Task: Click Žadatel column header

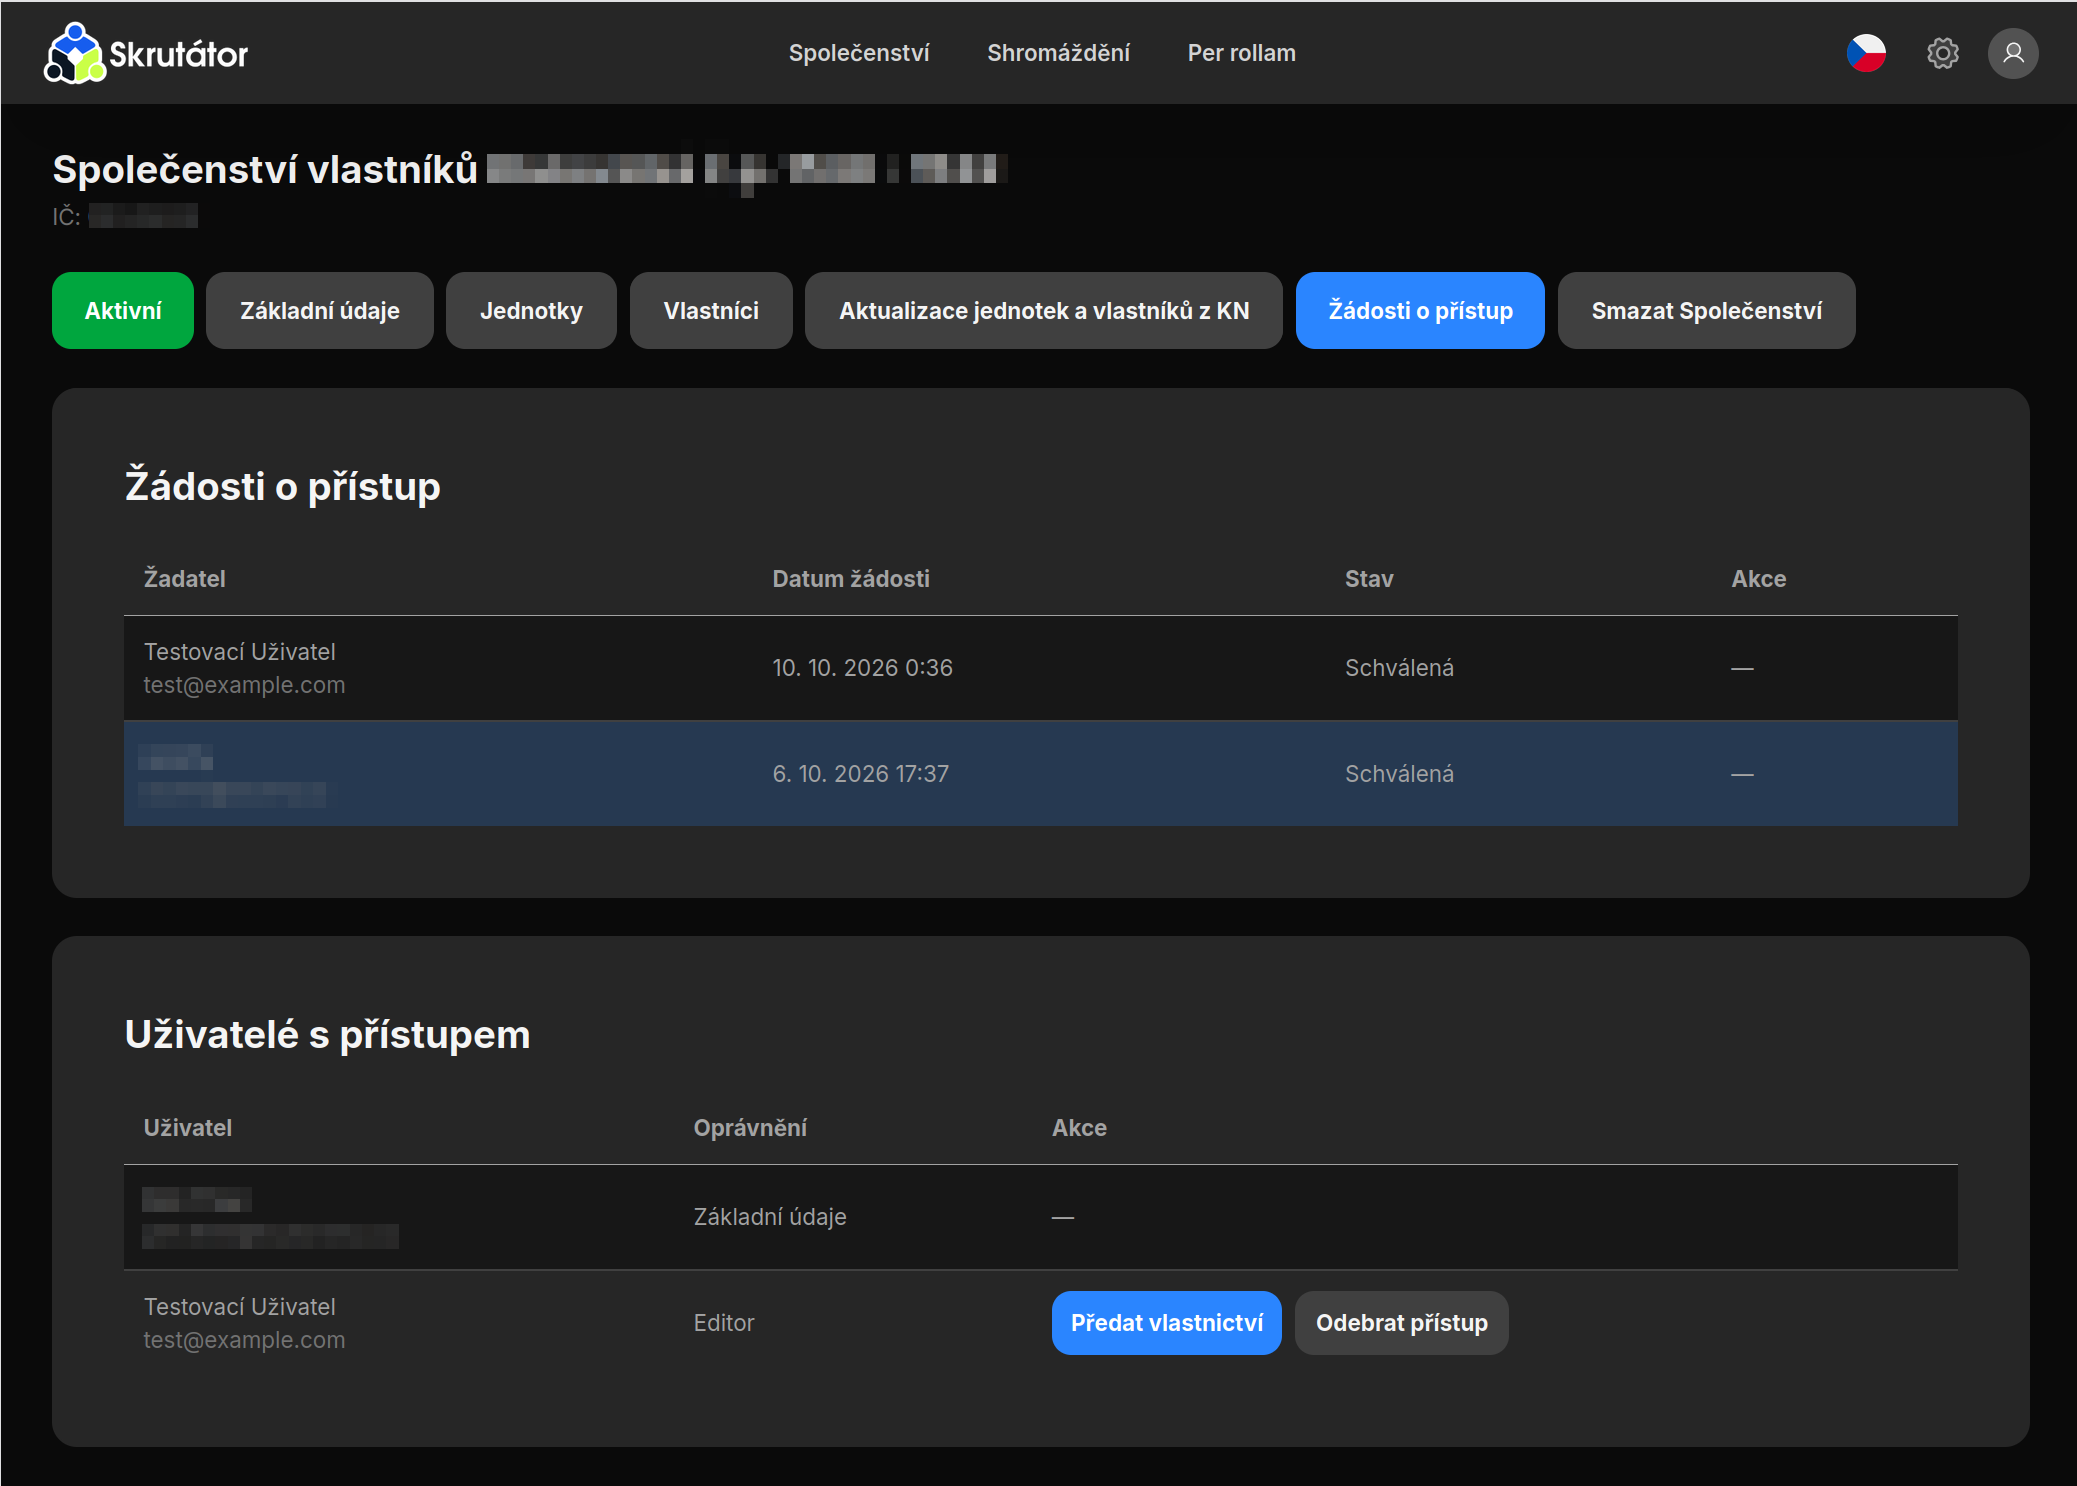Action: click(185, 579)
